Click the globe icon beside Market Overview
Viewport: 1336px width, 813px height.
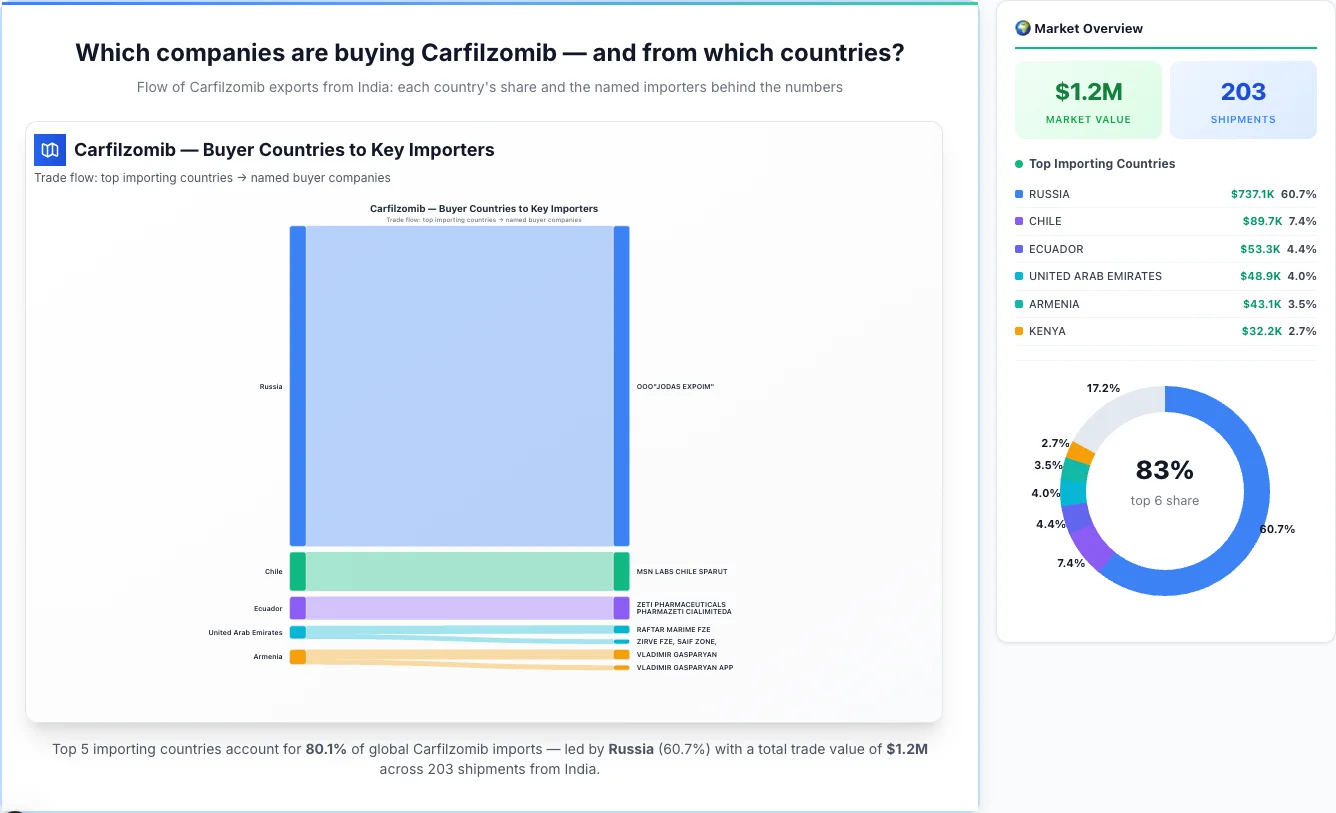coord(1022,28)
